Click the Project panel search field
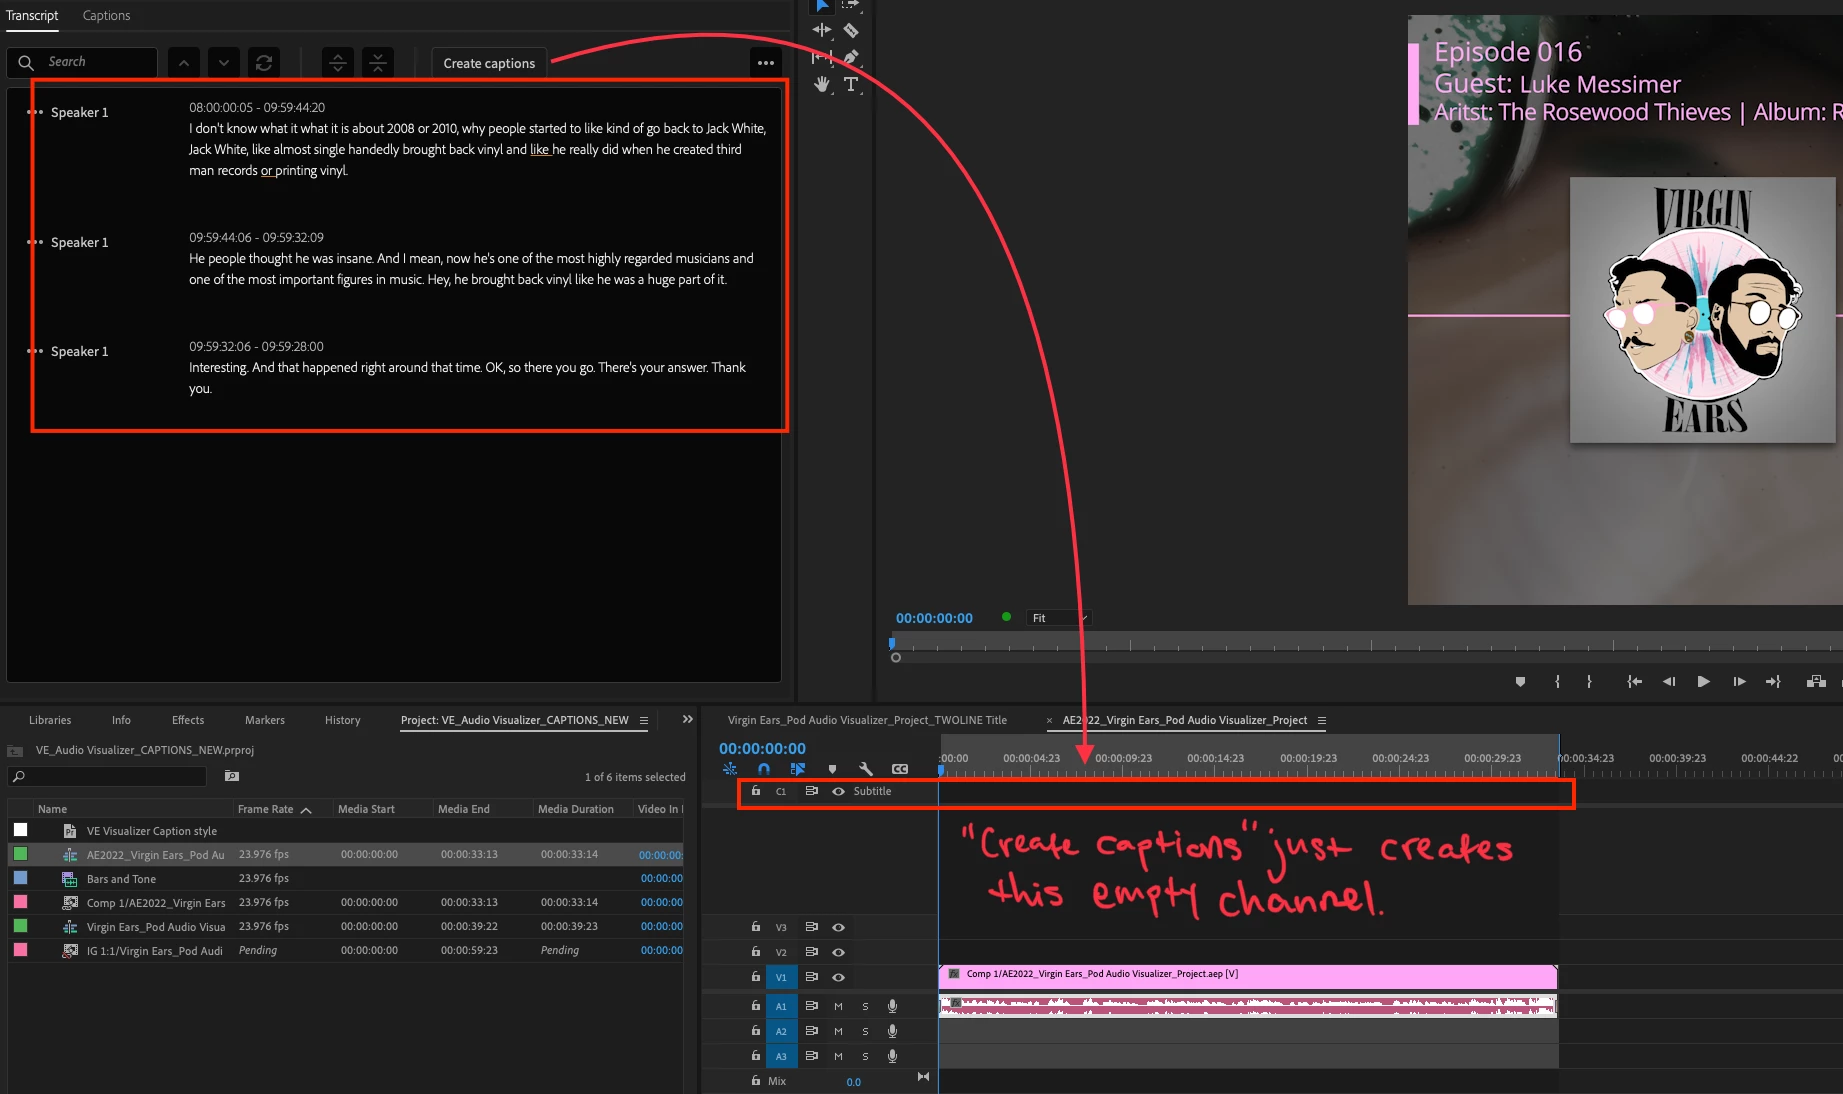 click(107, 776)
